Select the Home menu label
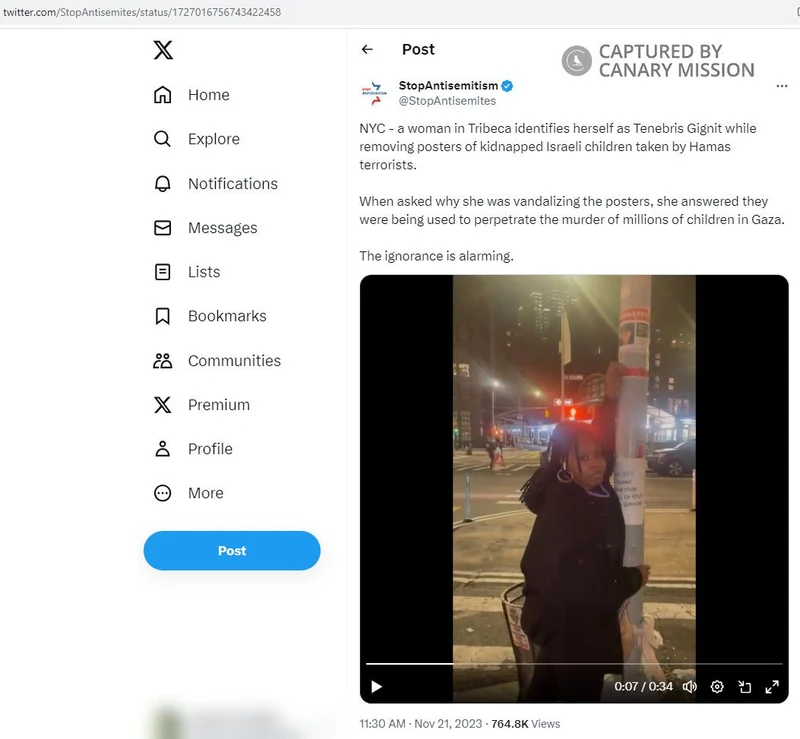The image size is (800, 739). tap(209, 95)
